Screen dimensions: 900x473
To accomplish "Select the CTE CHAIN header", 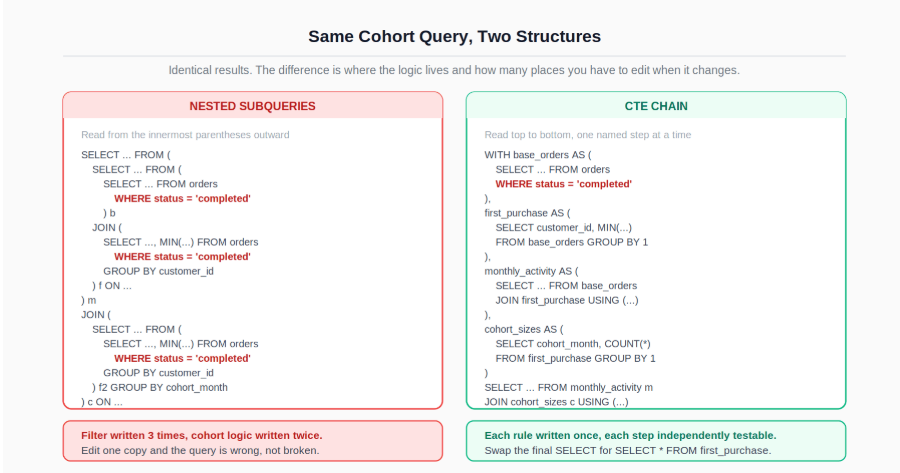I will coord(656,106).
